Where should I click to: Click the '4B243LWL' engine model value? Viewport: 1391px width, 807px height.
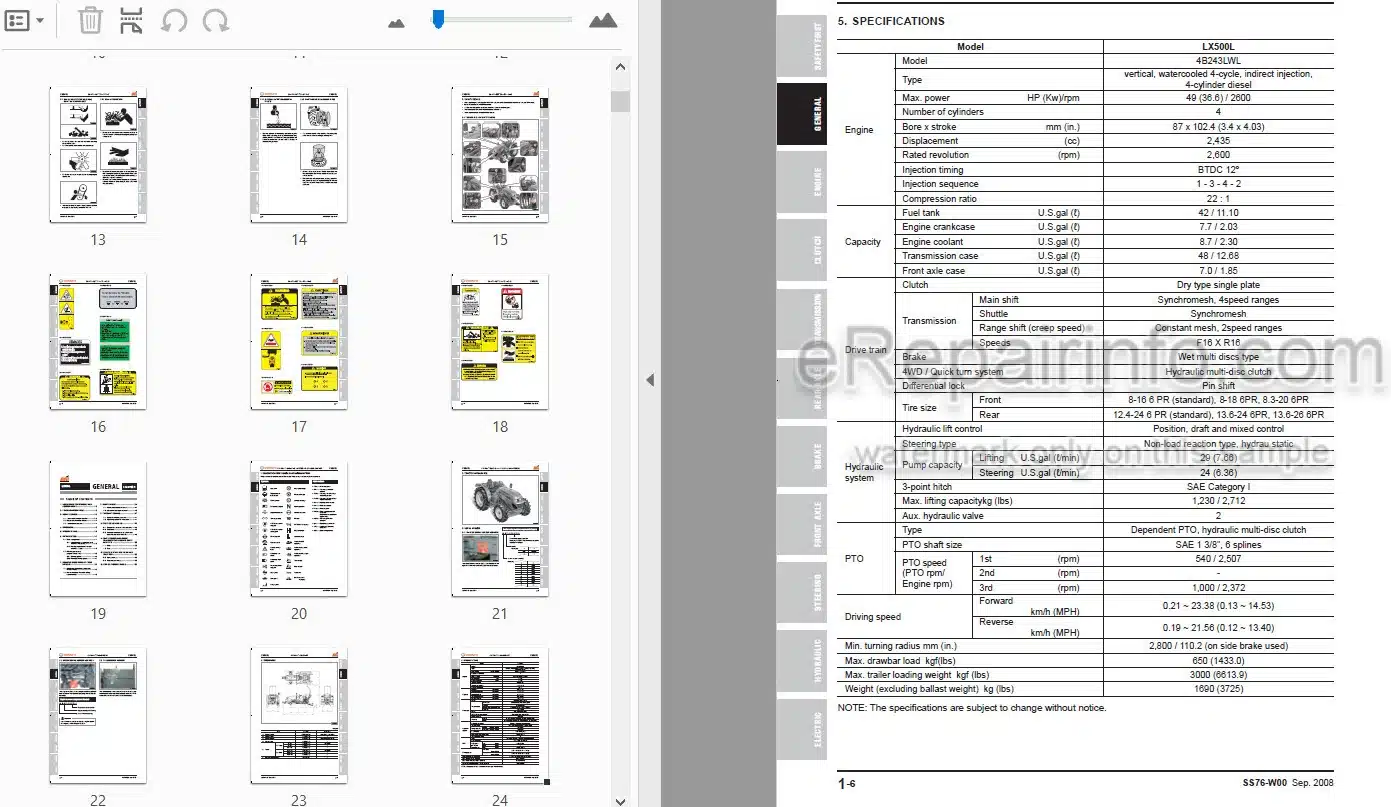click(1218, 61)
